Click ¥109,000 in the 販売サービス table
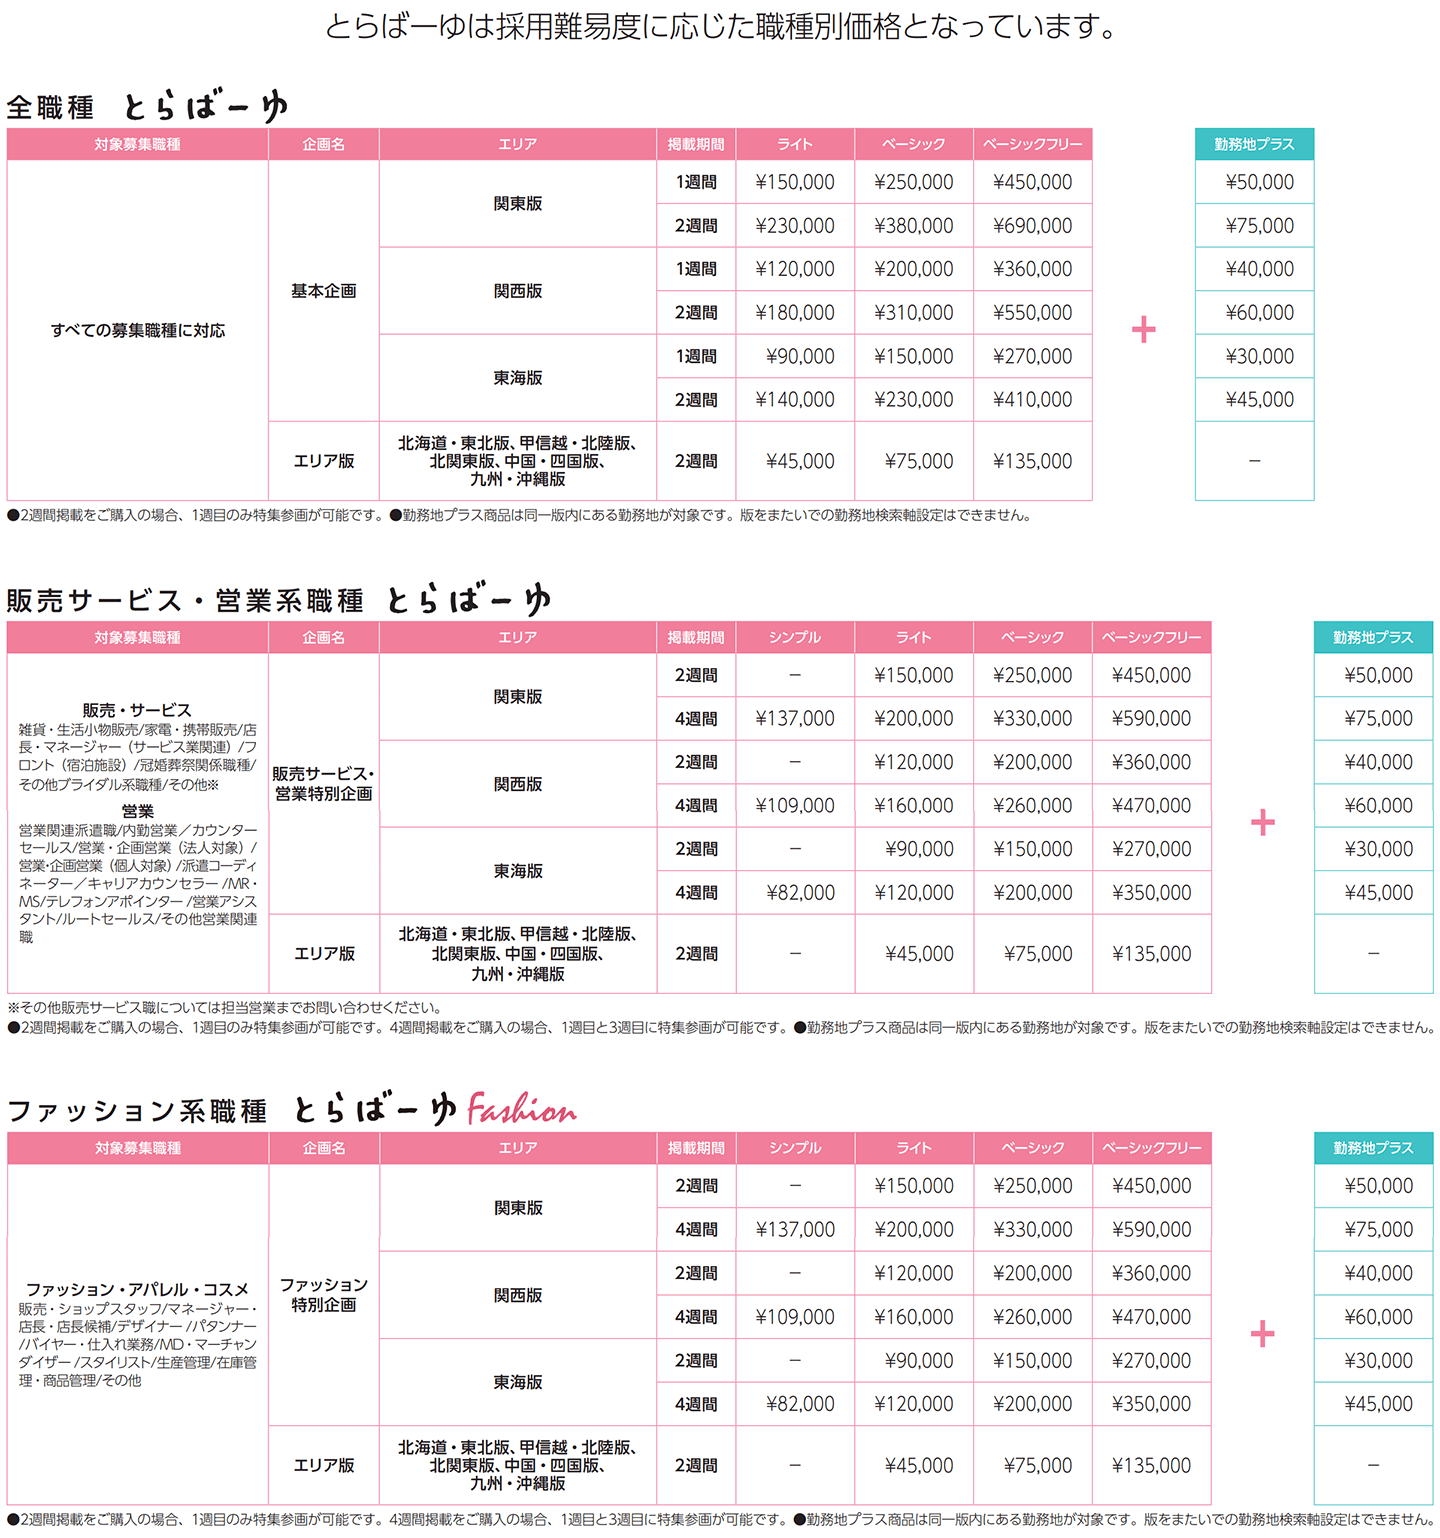 (795, 806)
